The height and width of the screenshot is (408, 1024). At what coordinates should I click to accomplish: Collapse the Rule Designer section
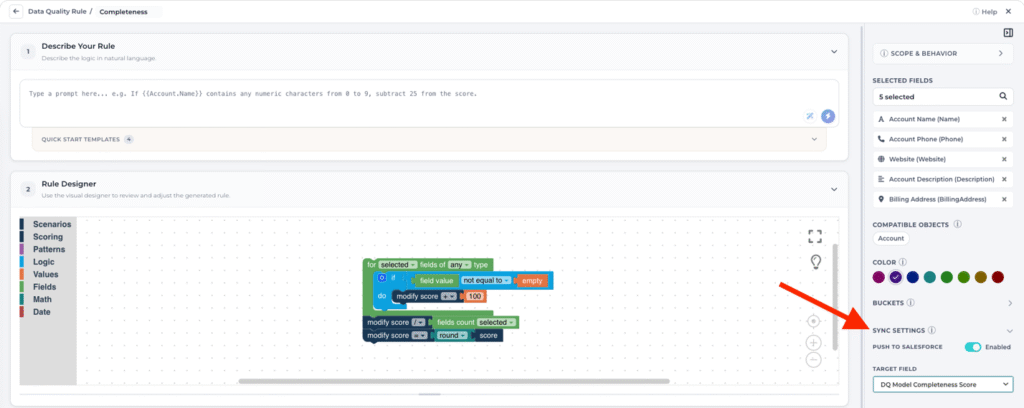(833, 189)
